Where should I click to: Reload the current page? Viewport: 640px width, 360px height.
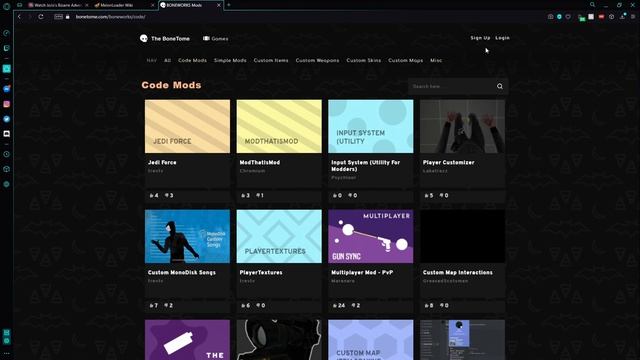[x=41, y=17]
